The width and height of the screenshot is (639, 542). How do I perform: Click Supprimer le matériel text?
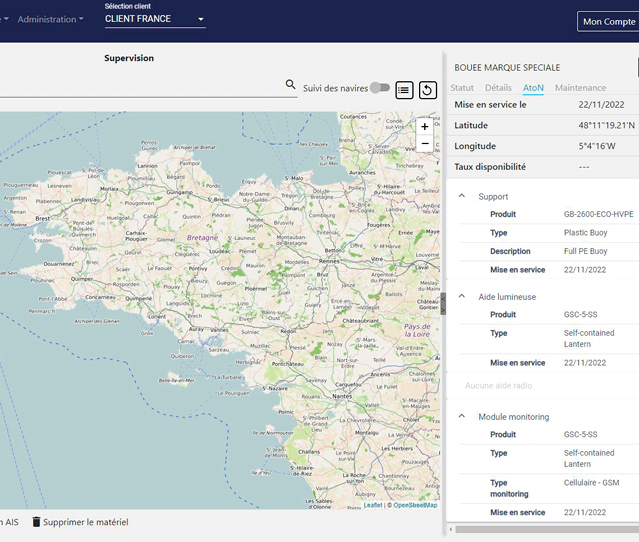click(x=86, y=522)
